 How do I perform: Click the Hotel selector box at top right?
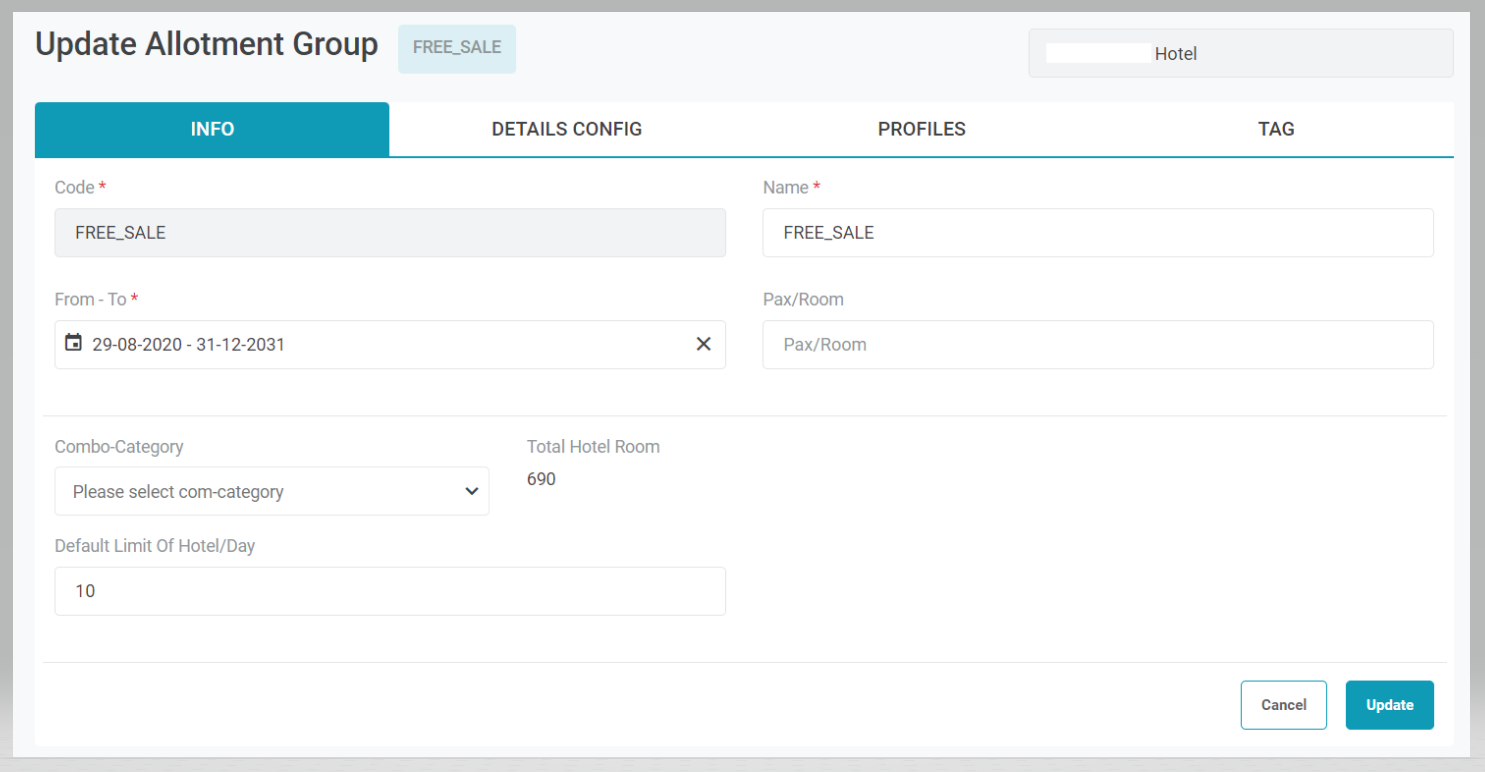(x=1240, y=54)
